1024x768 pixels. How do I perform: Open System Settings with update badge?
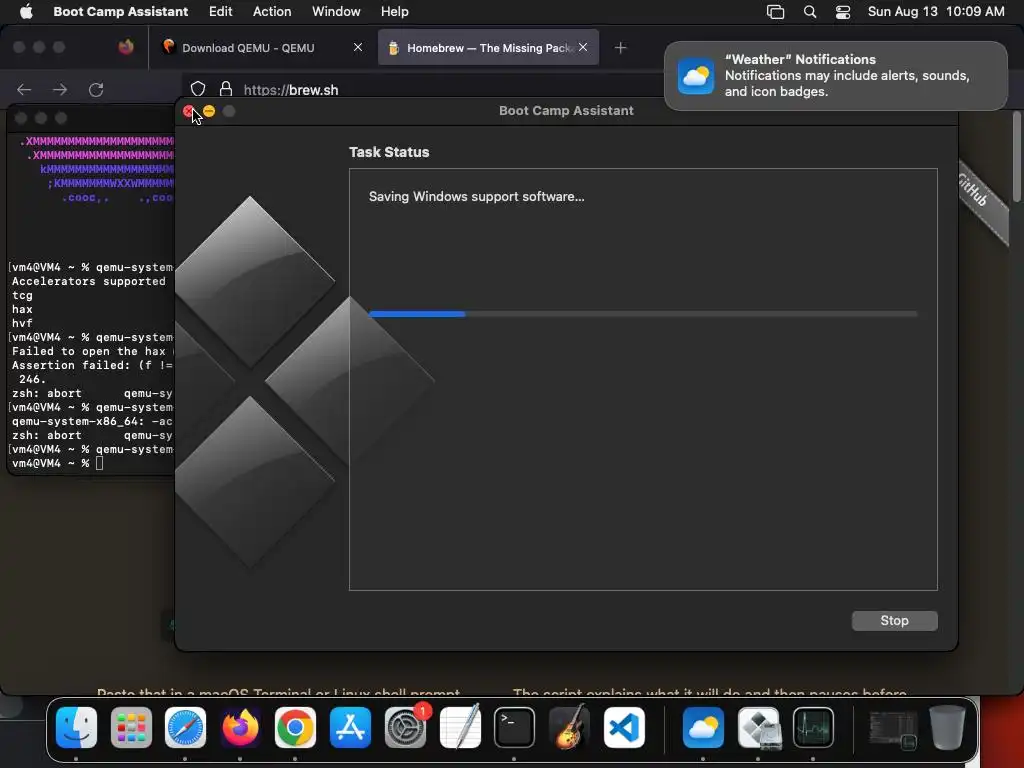click(406, 727)
